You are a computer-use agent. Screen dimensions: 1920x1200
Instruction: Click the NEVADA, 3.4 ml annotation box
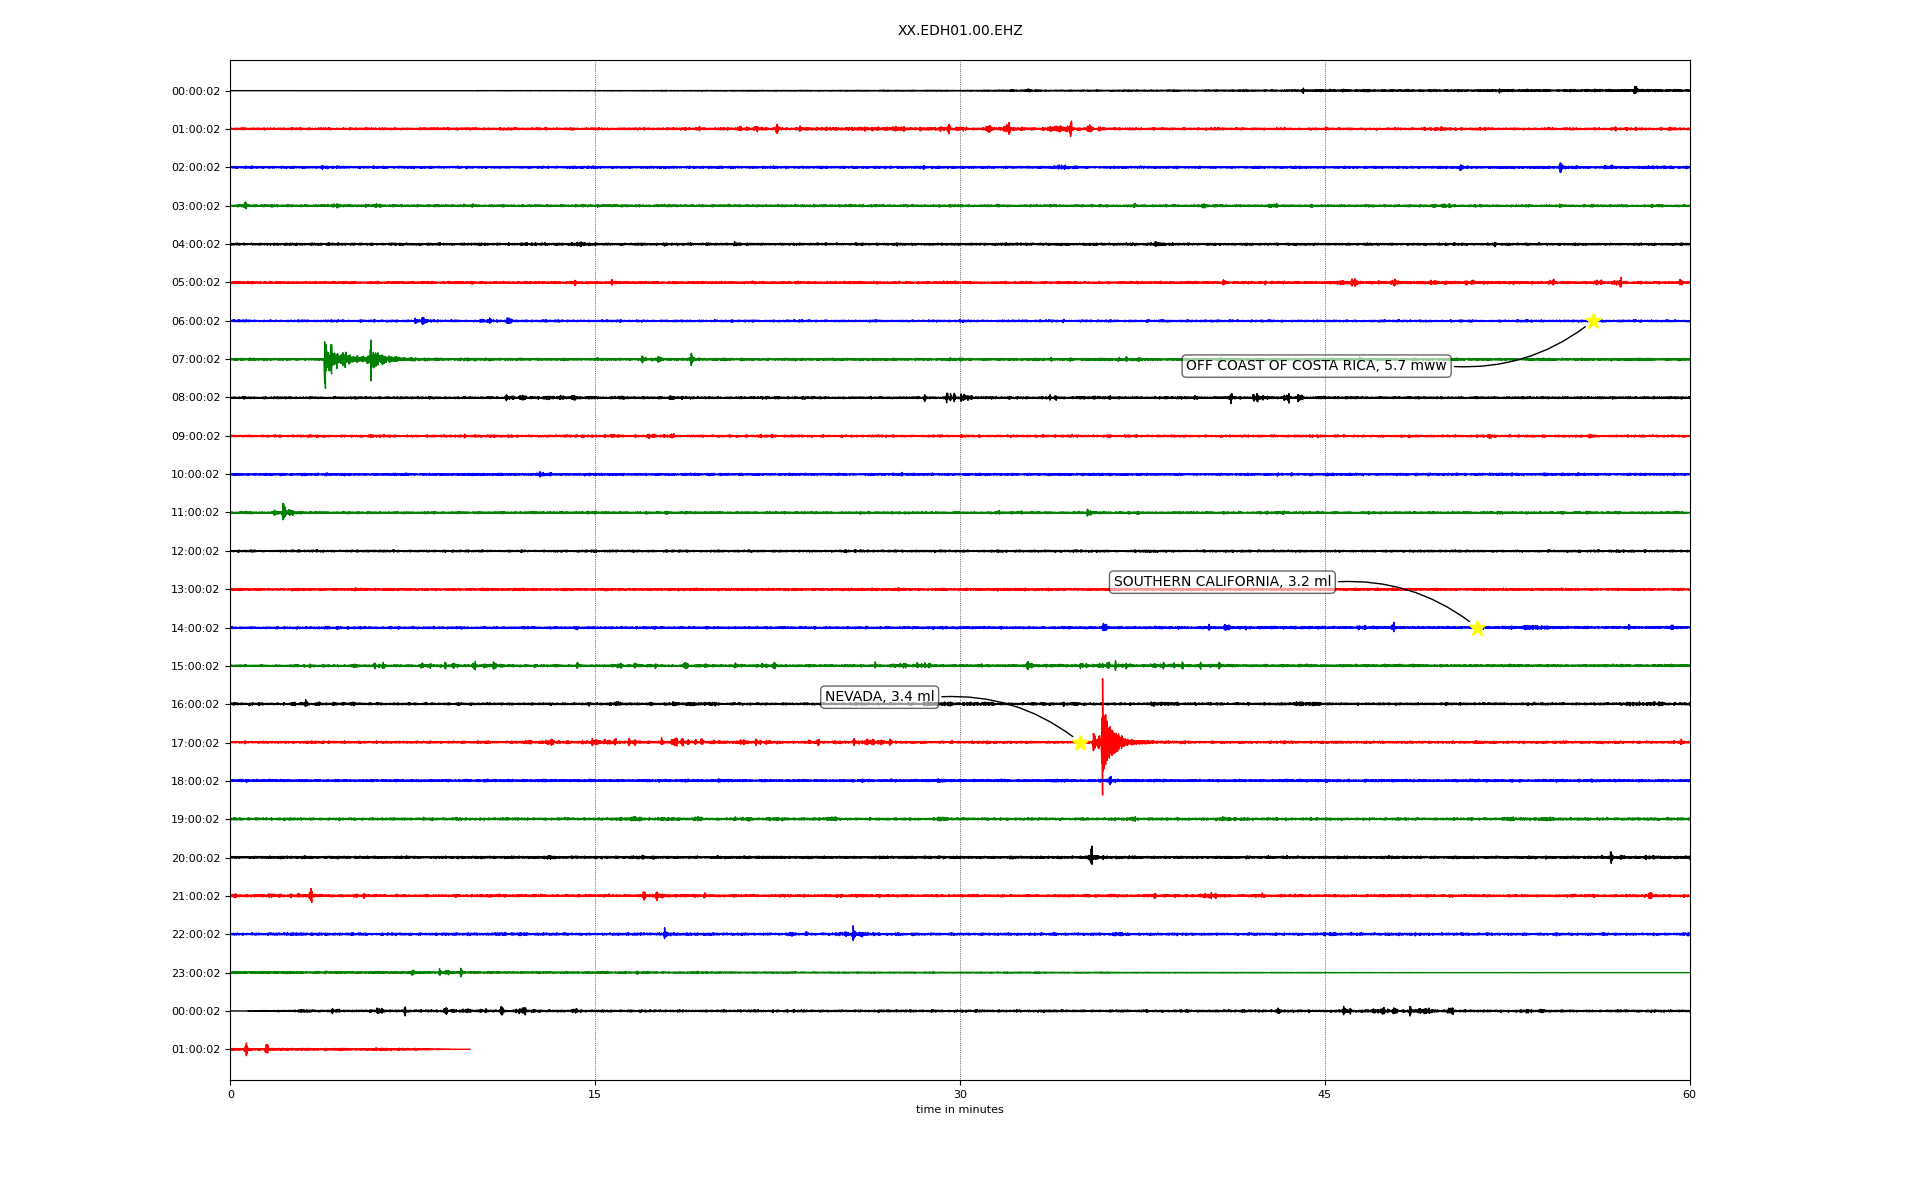[879, 697]
